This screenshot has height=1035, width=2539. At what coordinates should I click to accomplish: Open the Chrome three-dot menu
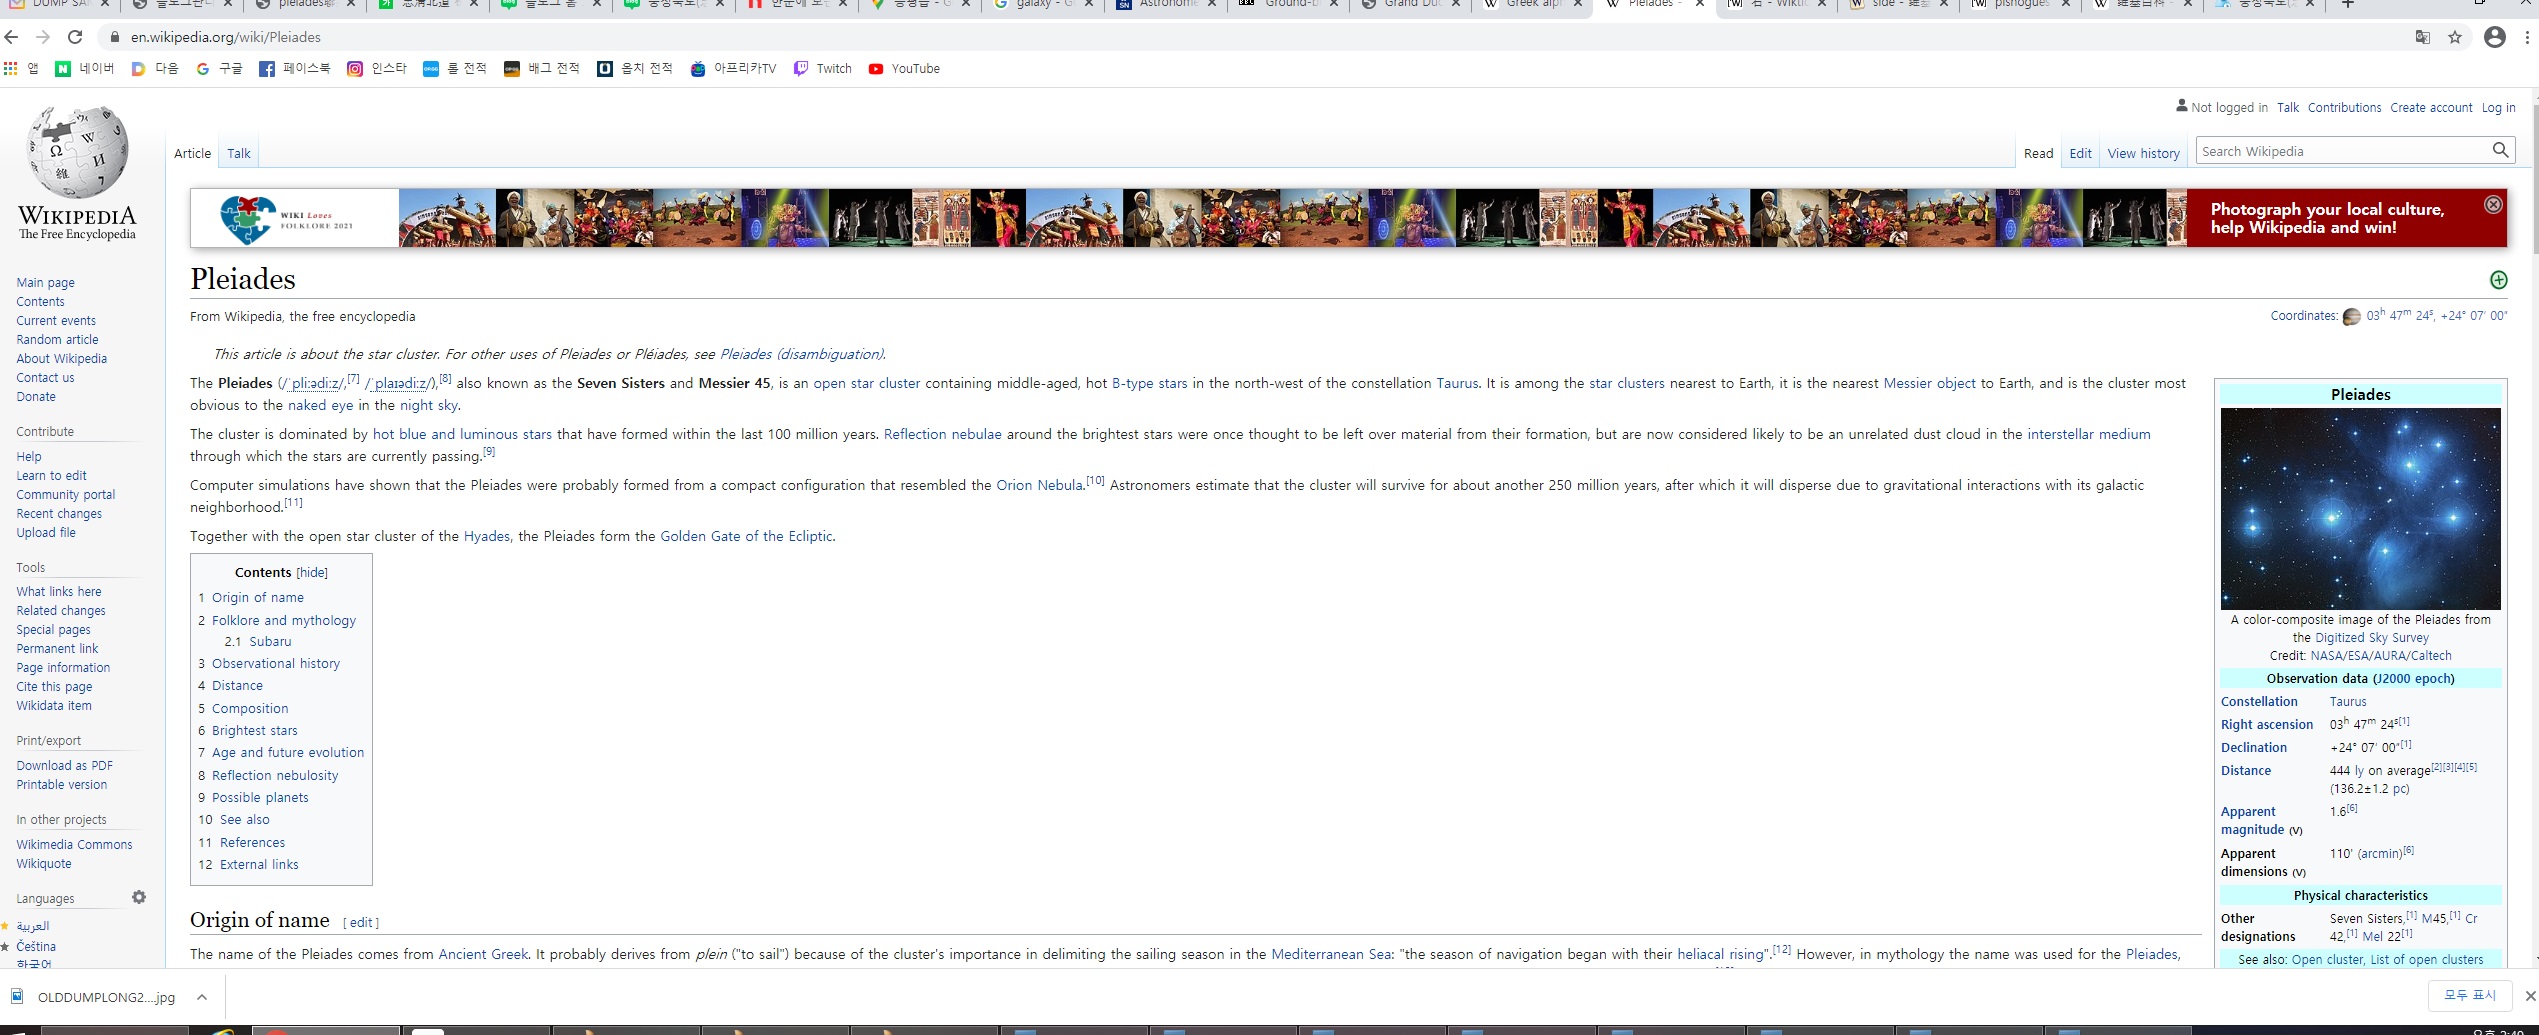click(x=2527, y=37)
